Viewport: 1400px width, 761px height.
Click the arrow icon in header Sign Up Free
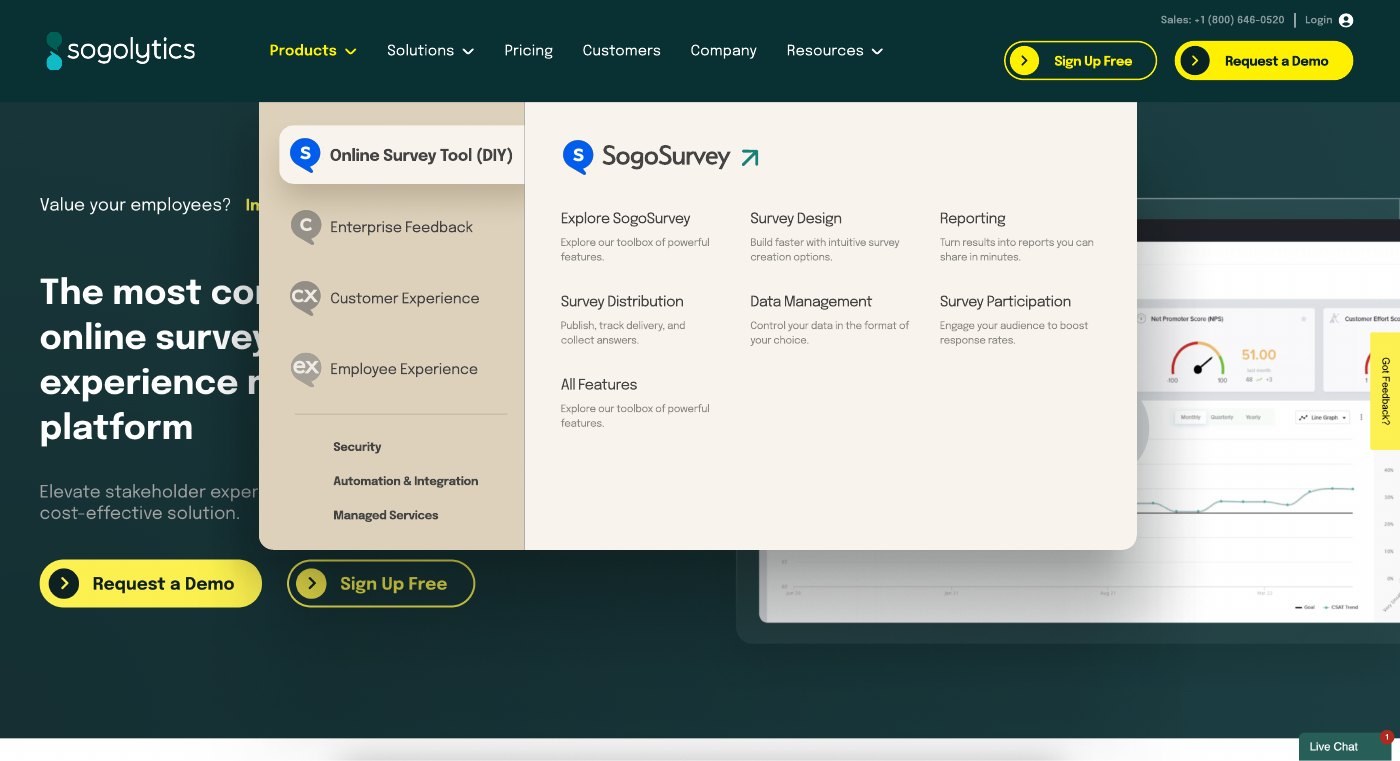pyautogui.click(x=1024, y=61)
